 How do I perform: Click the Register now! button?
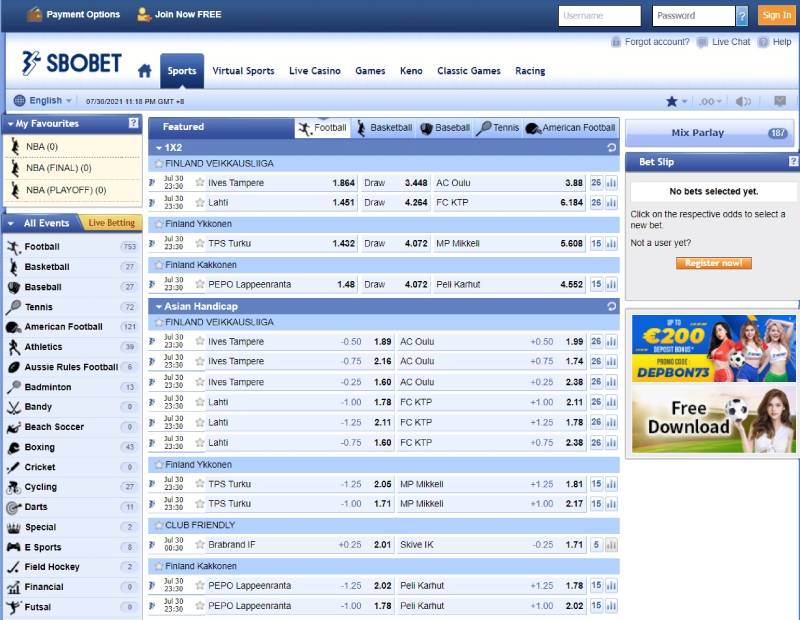point(713,263)
